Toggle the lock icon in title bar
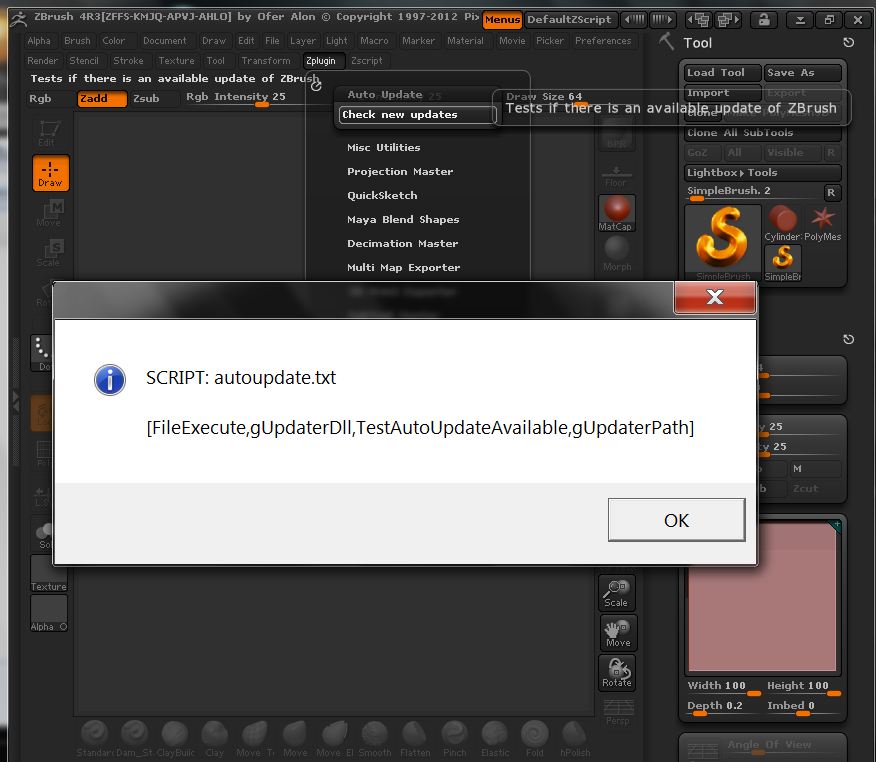 763,20
